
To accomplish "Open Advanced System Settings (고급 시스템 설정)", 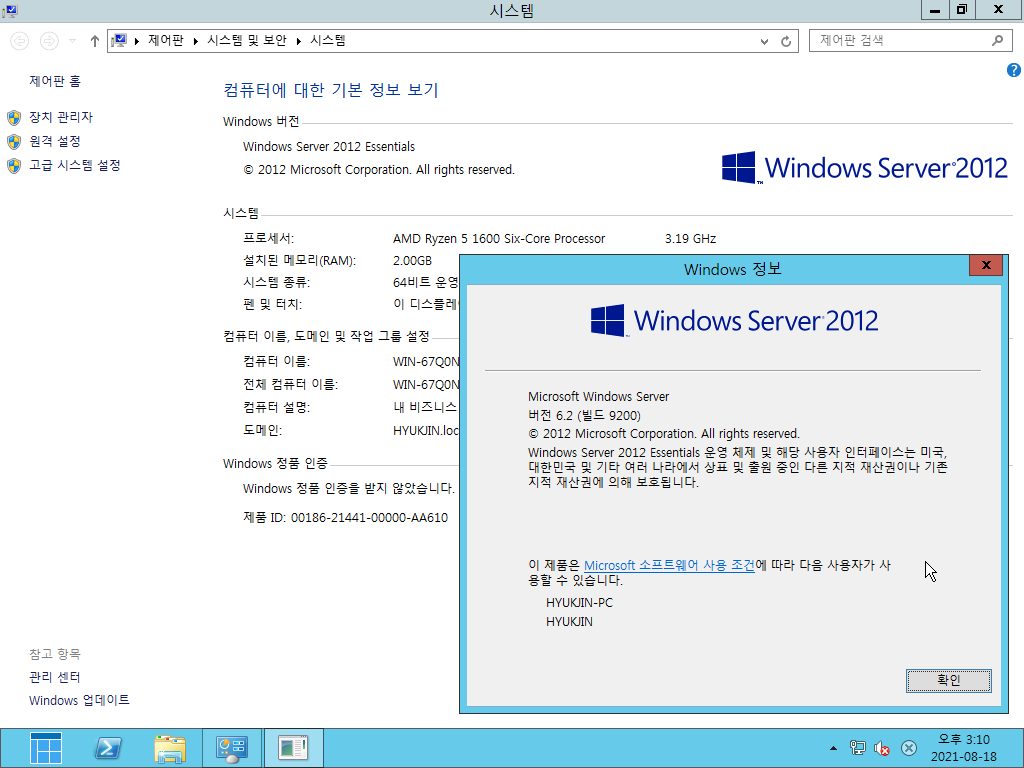I will tap(74, 166).
